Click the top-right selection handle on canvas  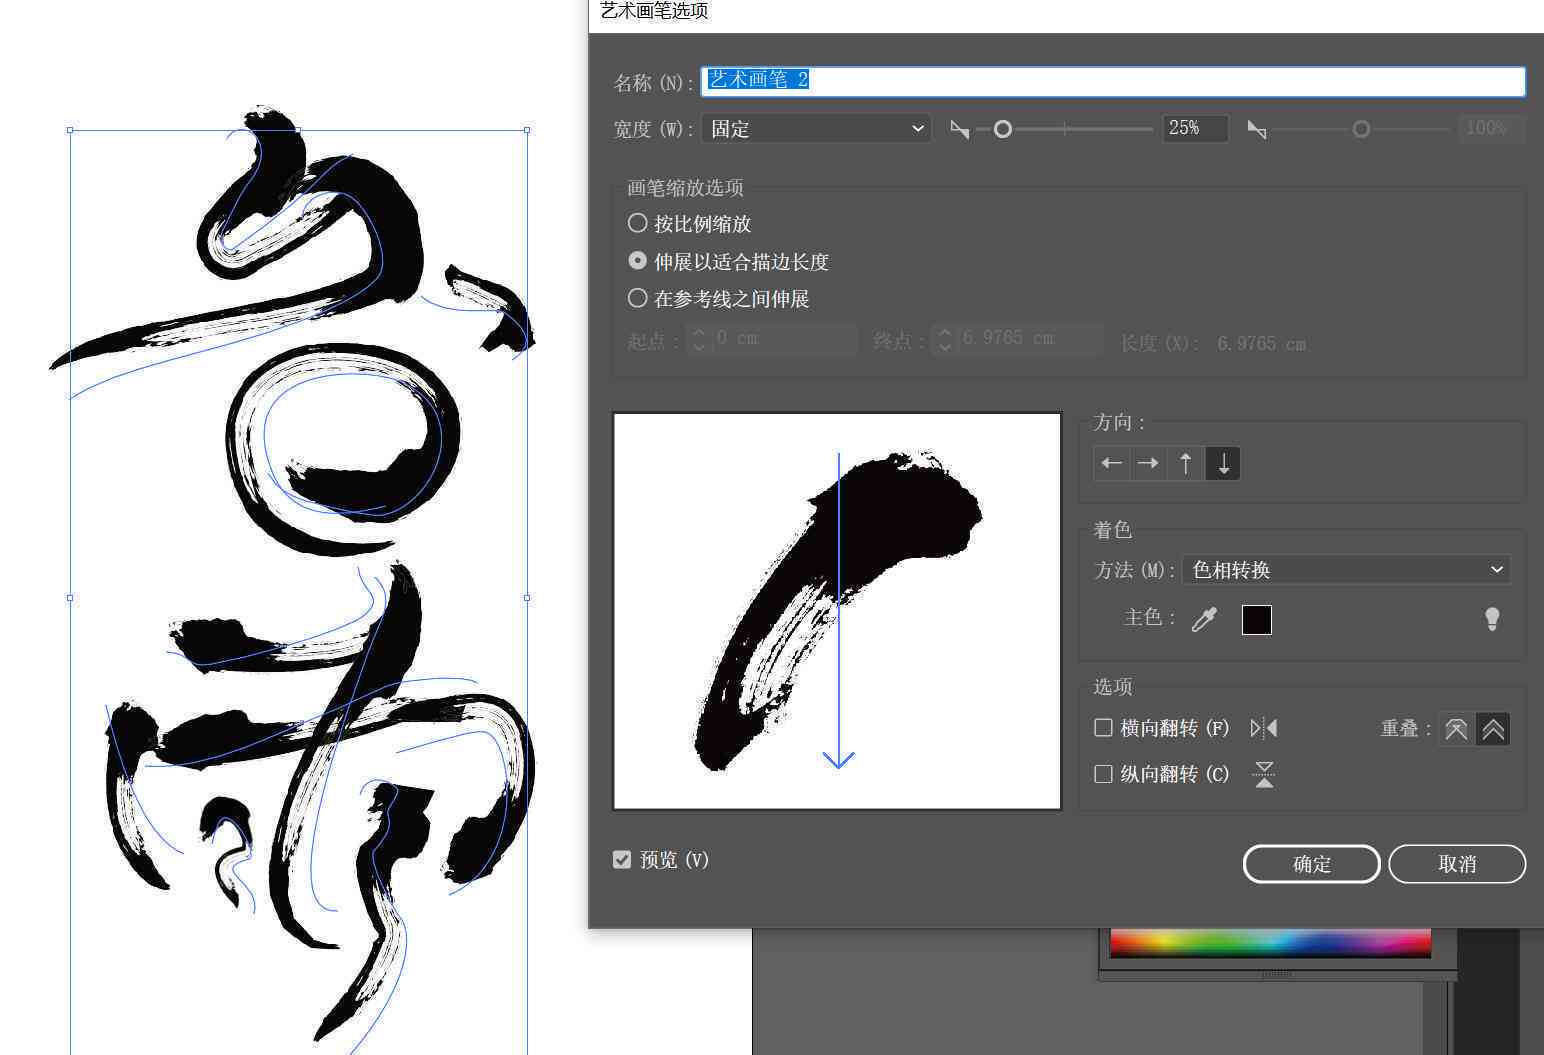527,130
